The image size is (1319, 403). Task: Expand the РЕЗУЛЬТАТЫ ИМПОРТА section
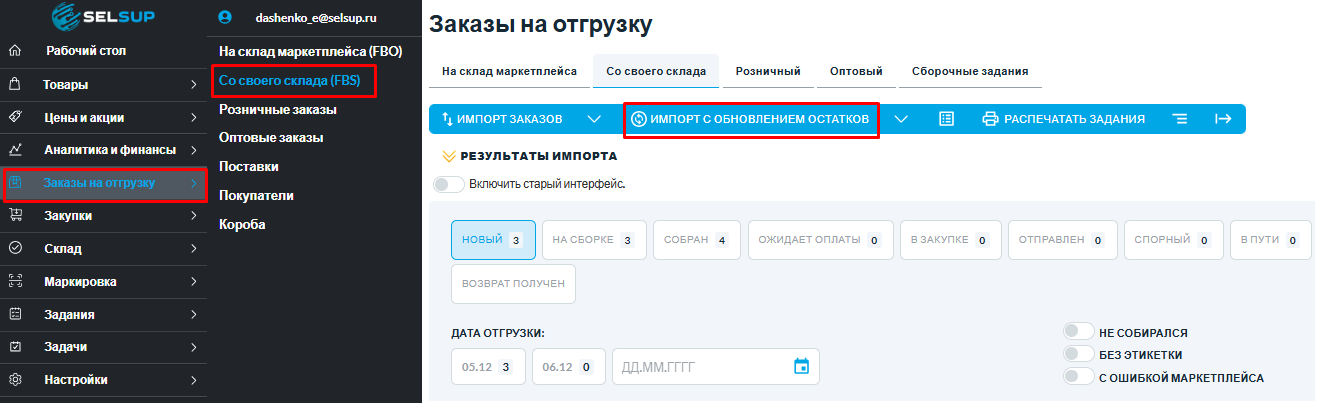(530, 156)
